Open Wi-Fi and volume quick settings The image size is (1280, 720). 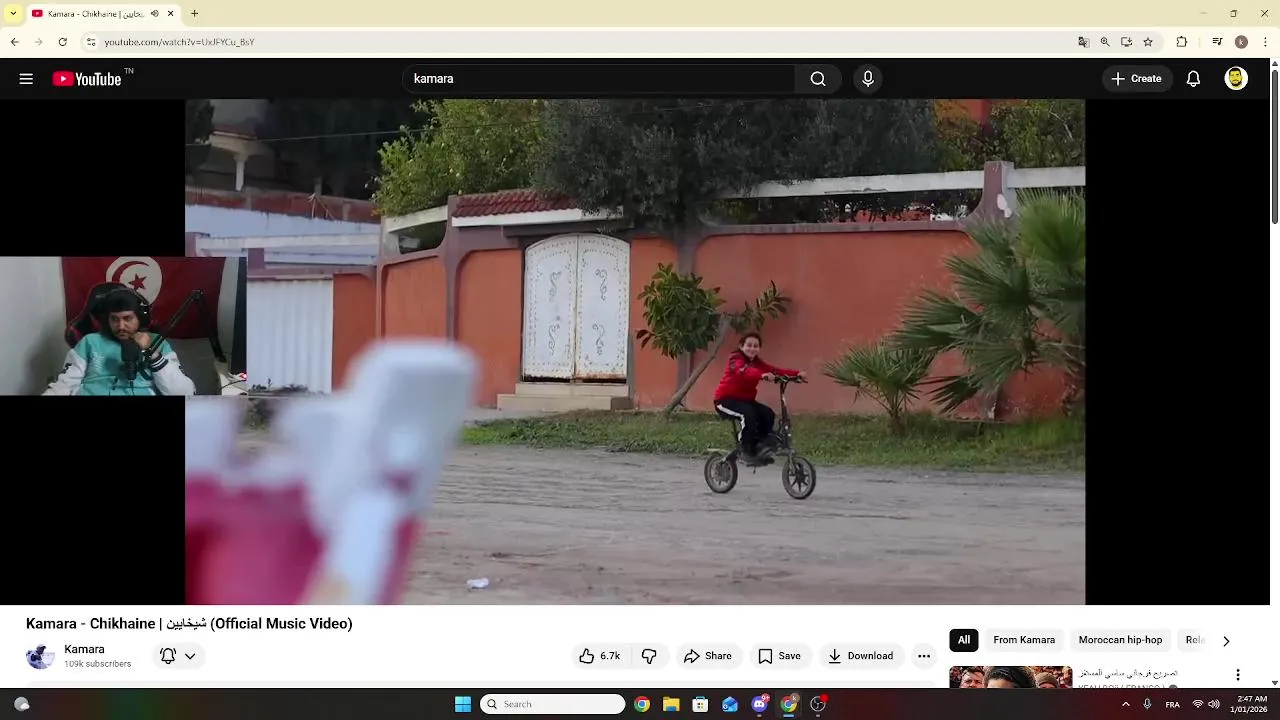(x=1206, y=704)
